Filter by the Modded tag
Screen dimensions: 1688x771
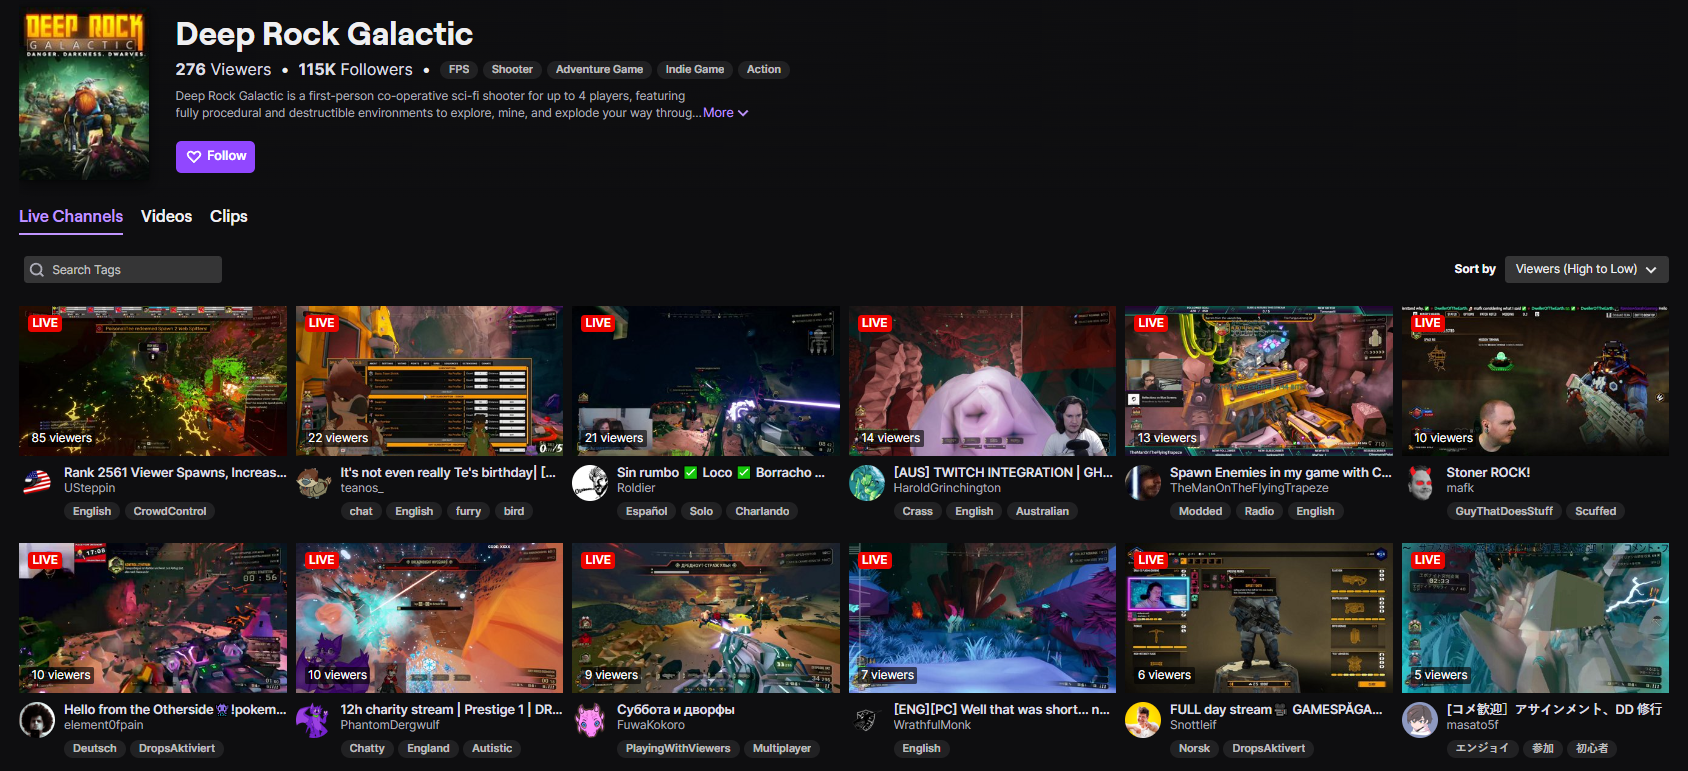(1201, 511)
